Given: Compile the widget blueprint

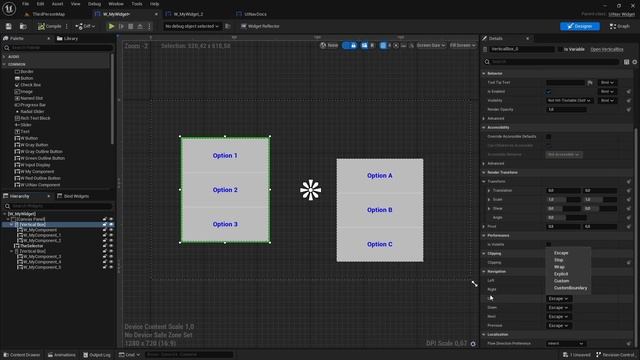Looking at the screenshot, I should [50, 26].
